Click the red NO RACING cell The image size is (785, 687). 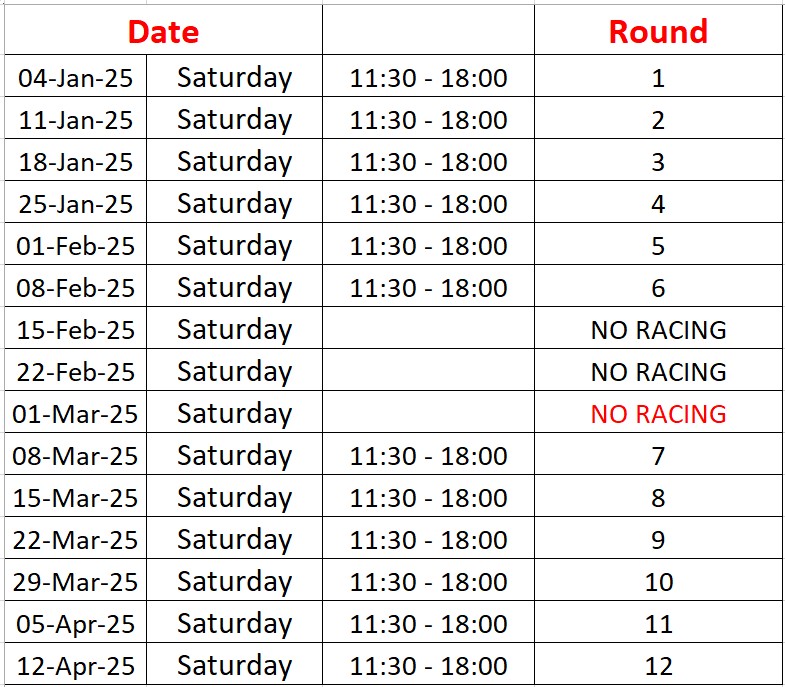(658, 413)
